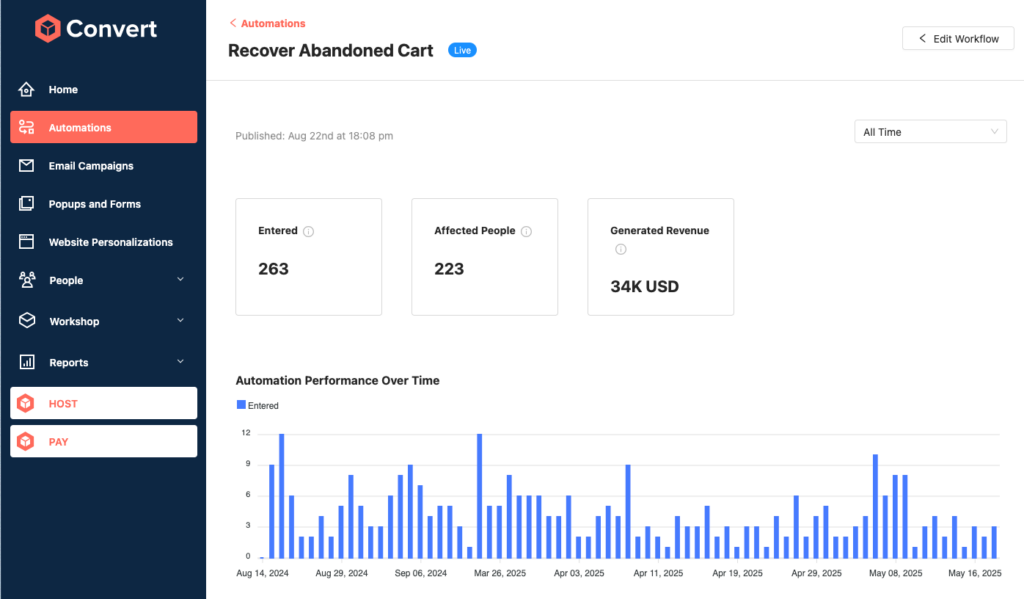Click the info icon under Generated Revenue
The image size is (1024, 599).
(x=620, y=249)
